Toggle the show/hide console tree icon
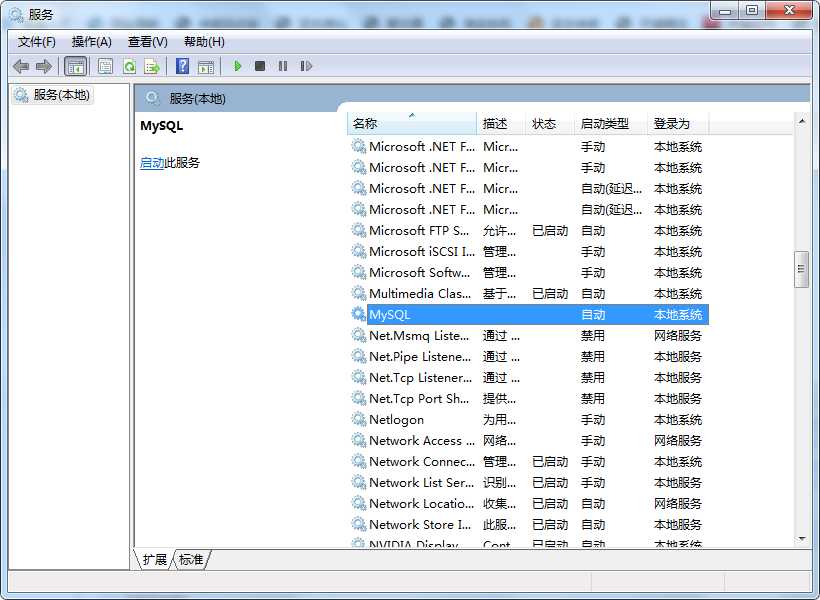The height and width of the screenshot is (600, 820). pyautogui.click(x=75, y=66)
